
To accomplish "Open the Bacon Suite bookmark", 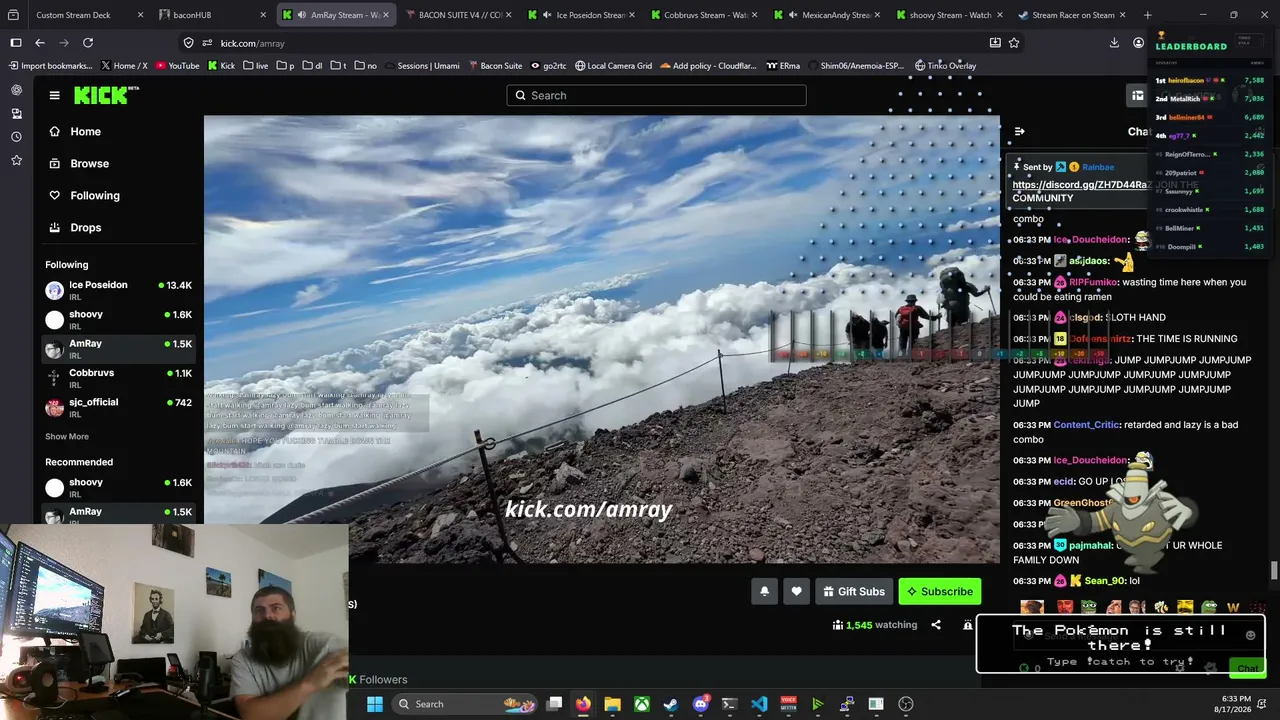I will point(494,66).
